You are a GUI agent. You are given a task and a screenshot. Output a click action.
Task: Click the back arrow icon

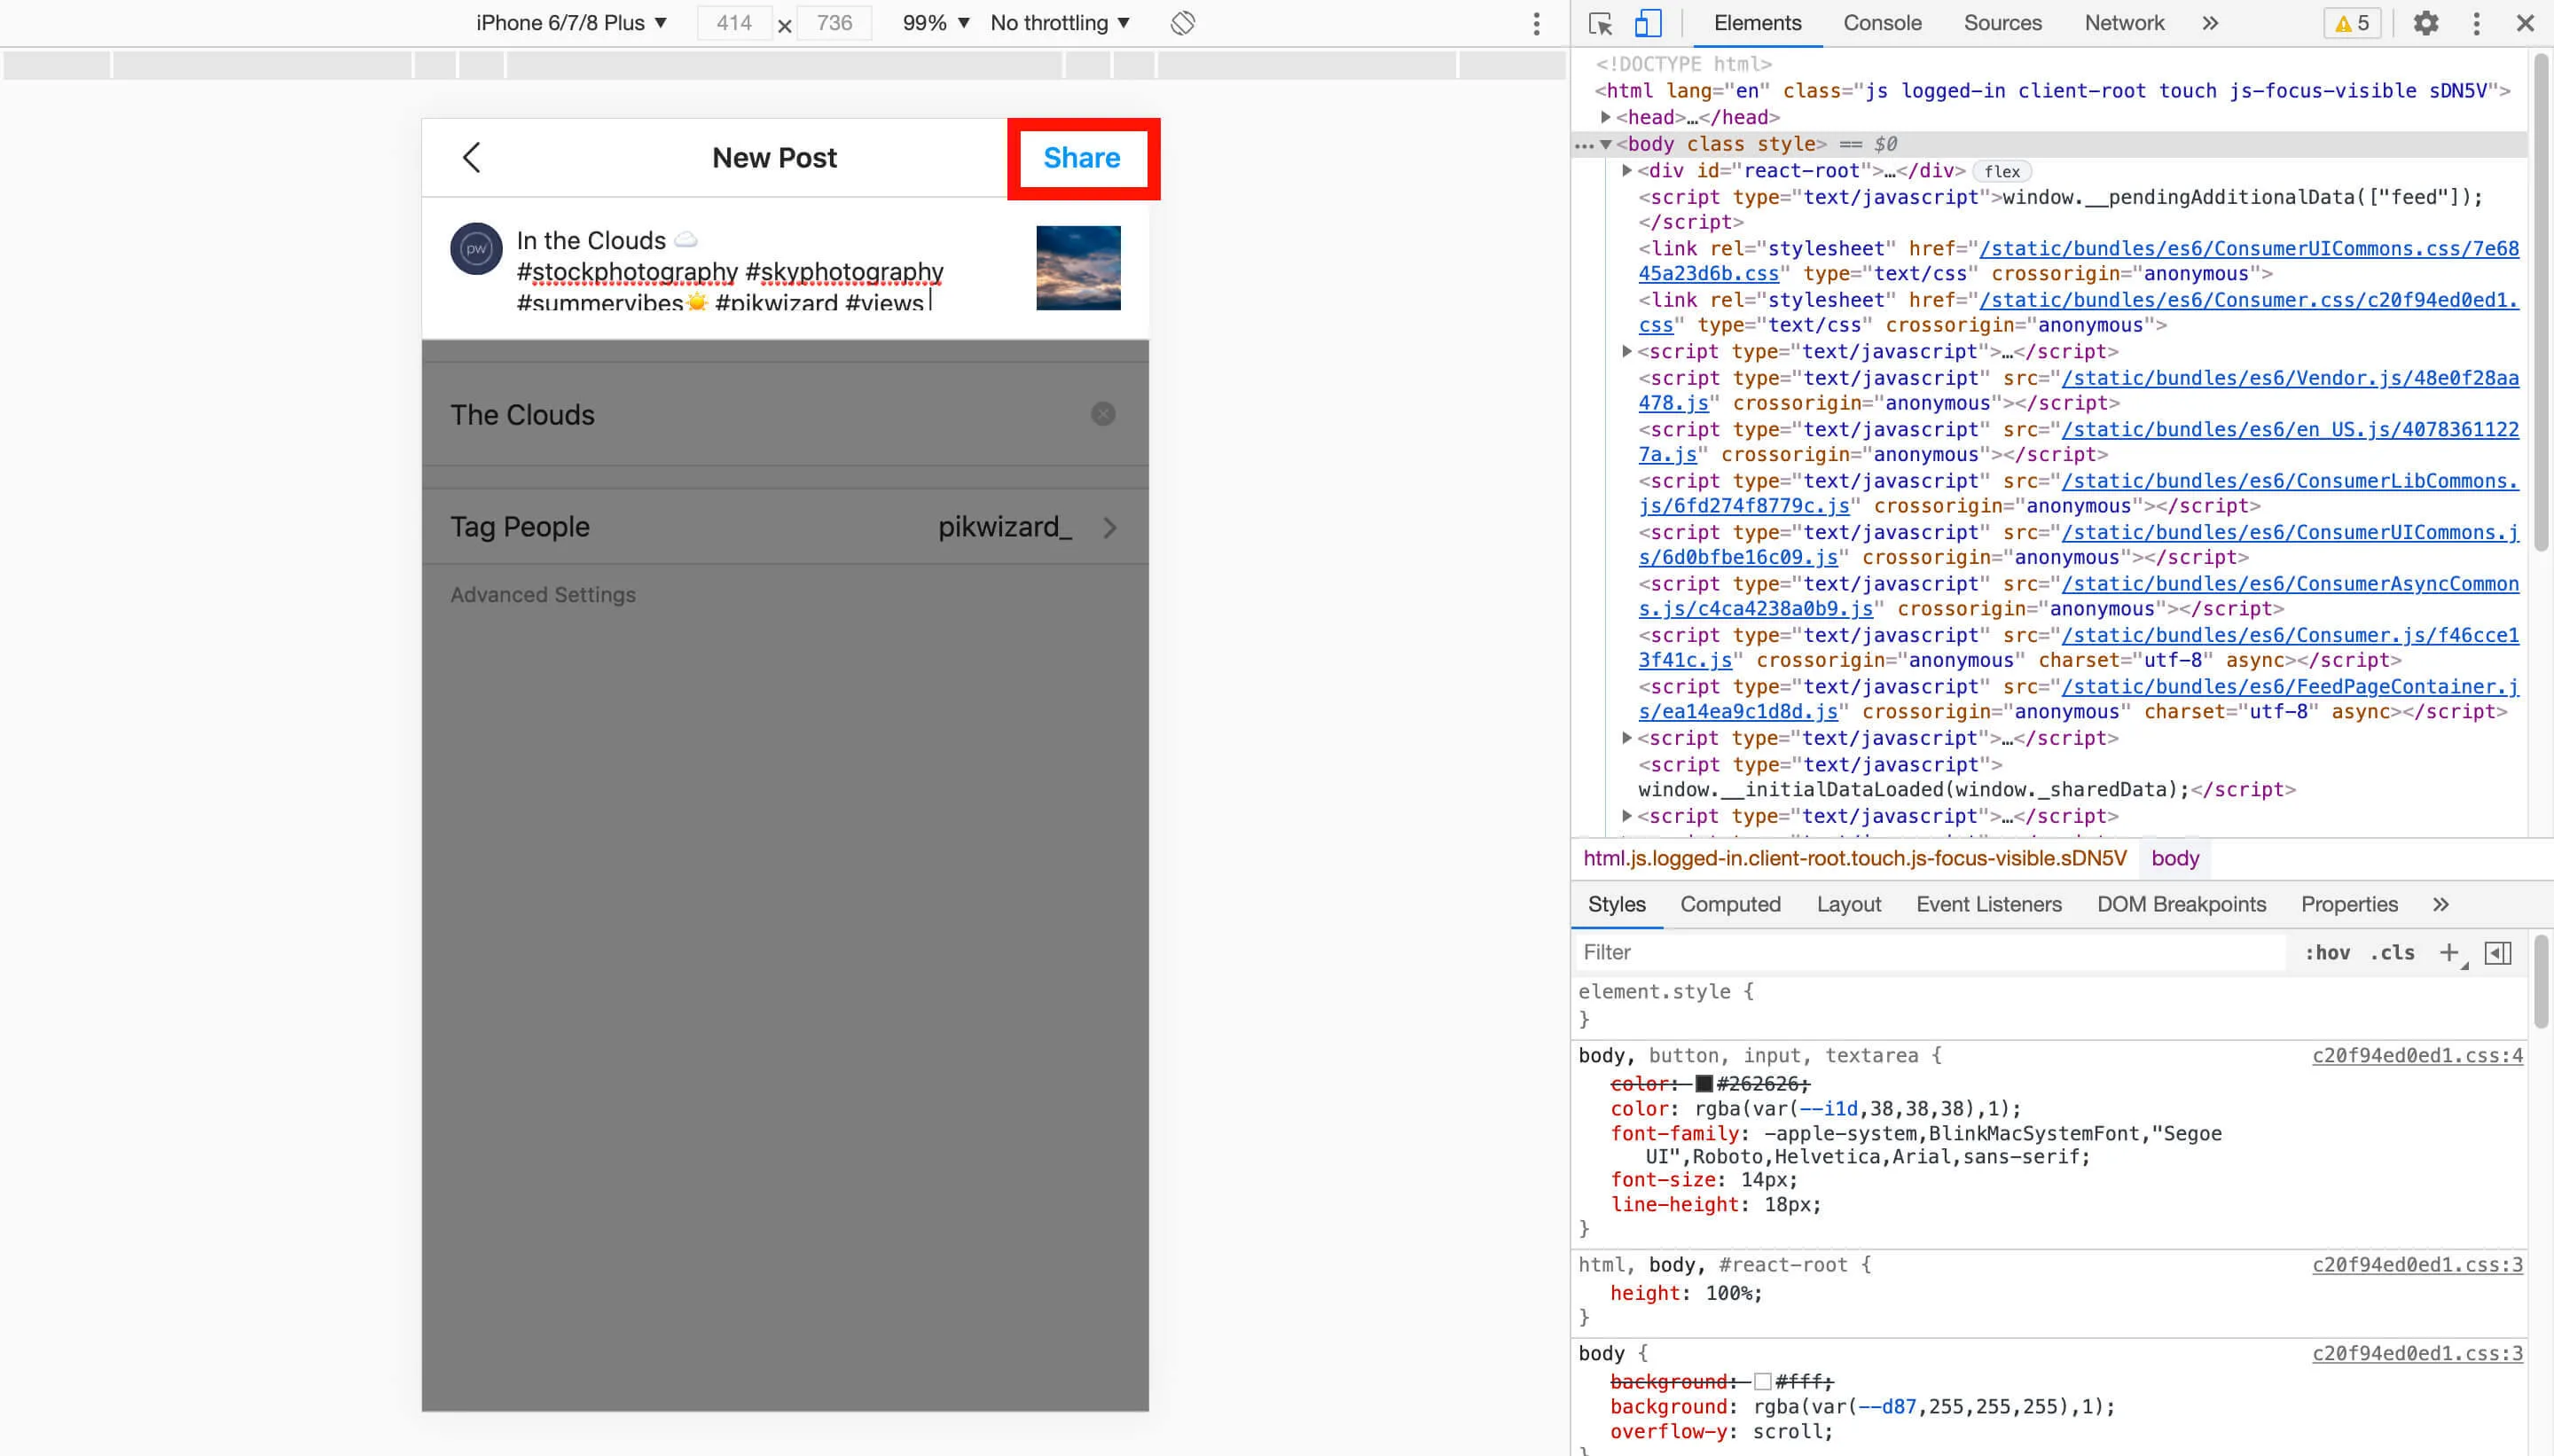(472, 156)
